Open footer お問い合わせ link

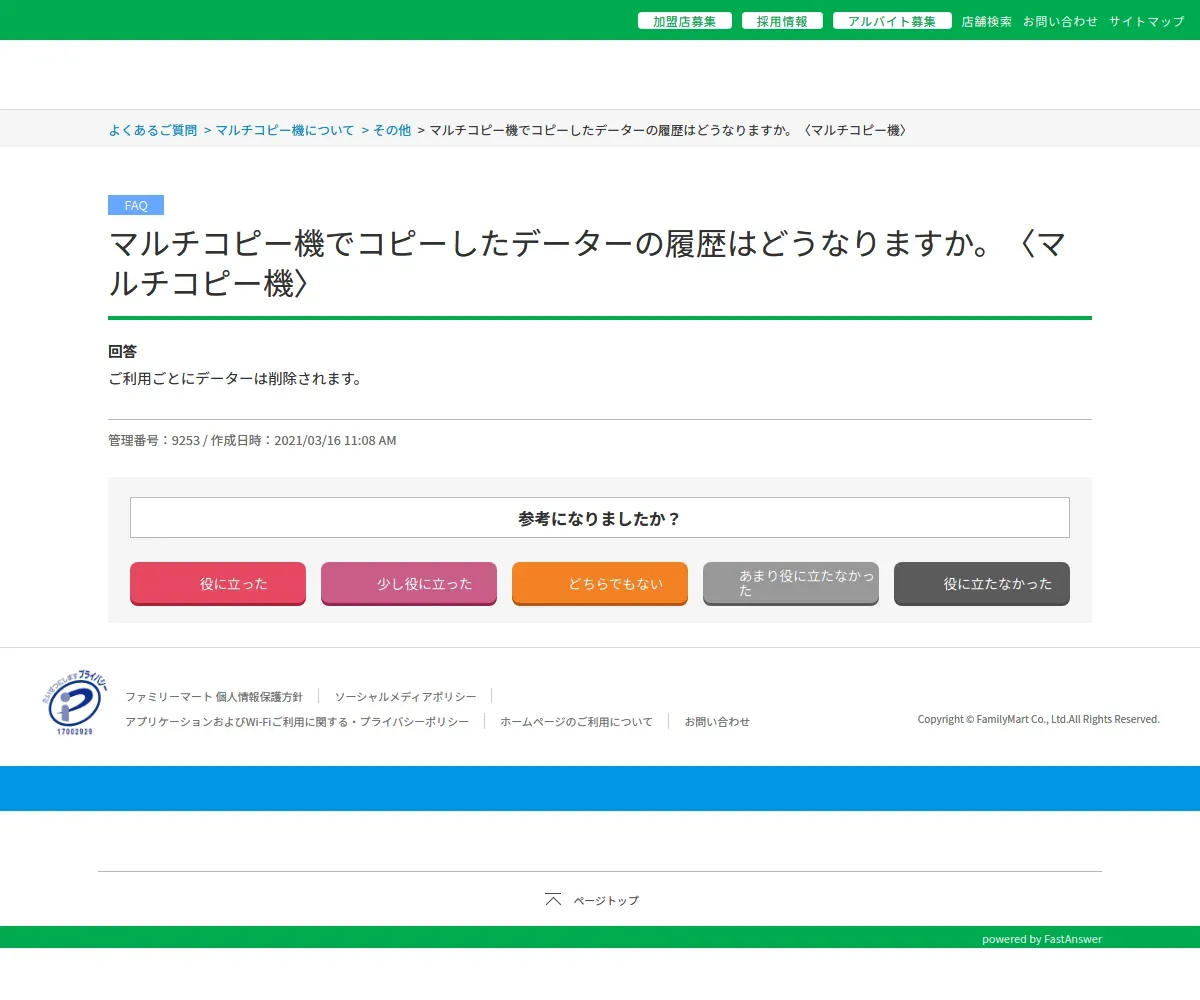click(x=717, y=721)
